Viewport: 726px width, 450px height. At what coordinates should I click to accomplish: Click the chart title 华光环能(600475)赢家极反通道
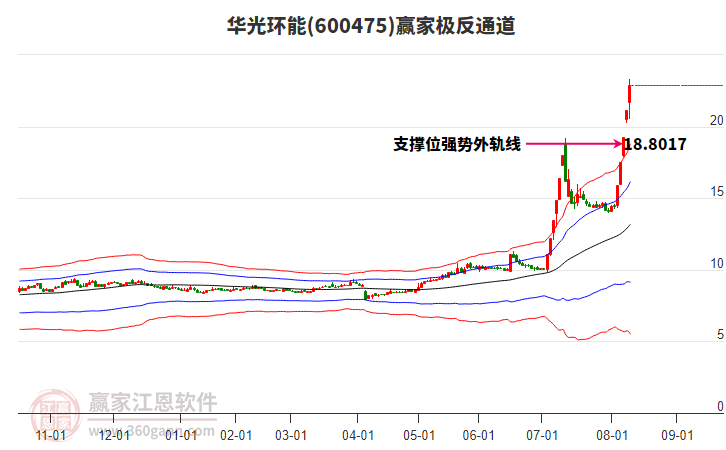(371, 26)
